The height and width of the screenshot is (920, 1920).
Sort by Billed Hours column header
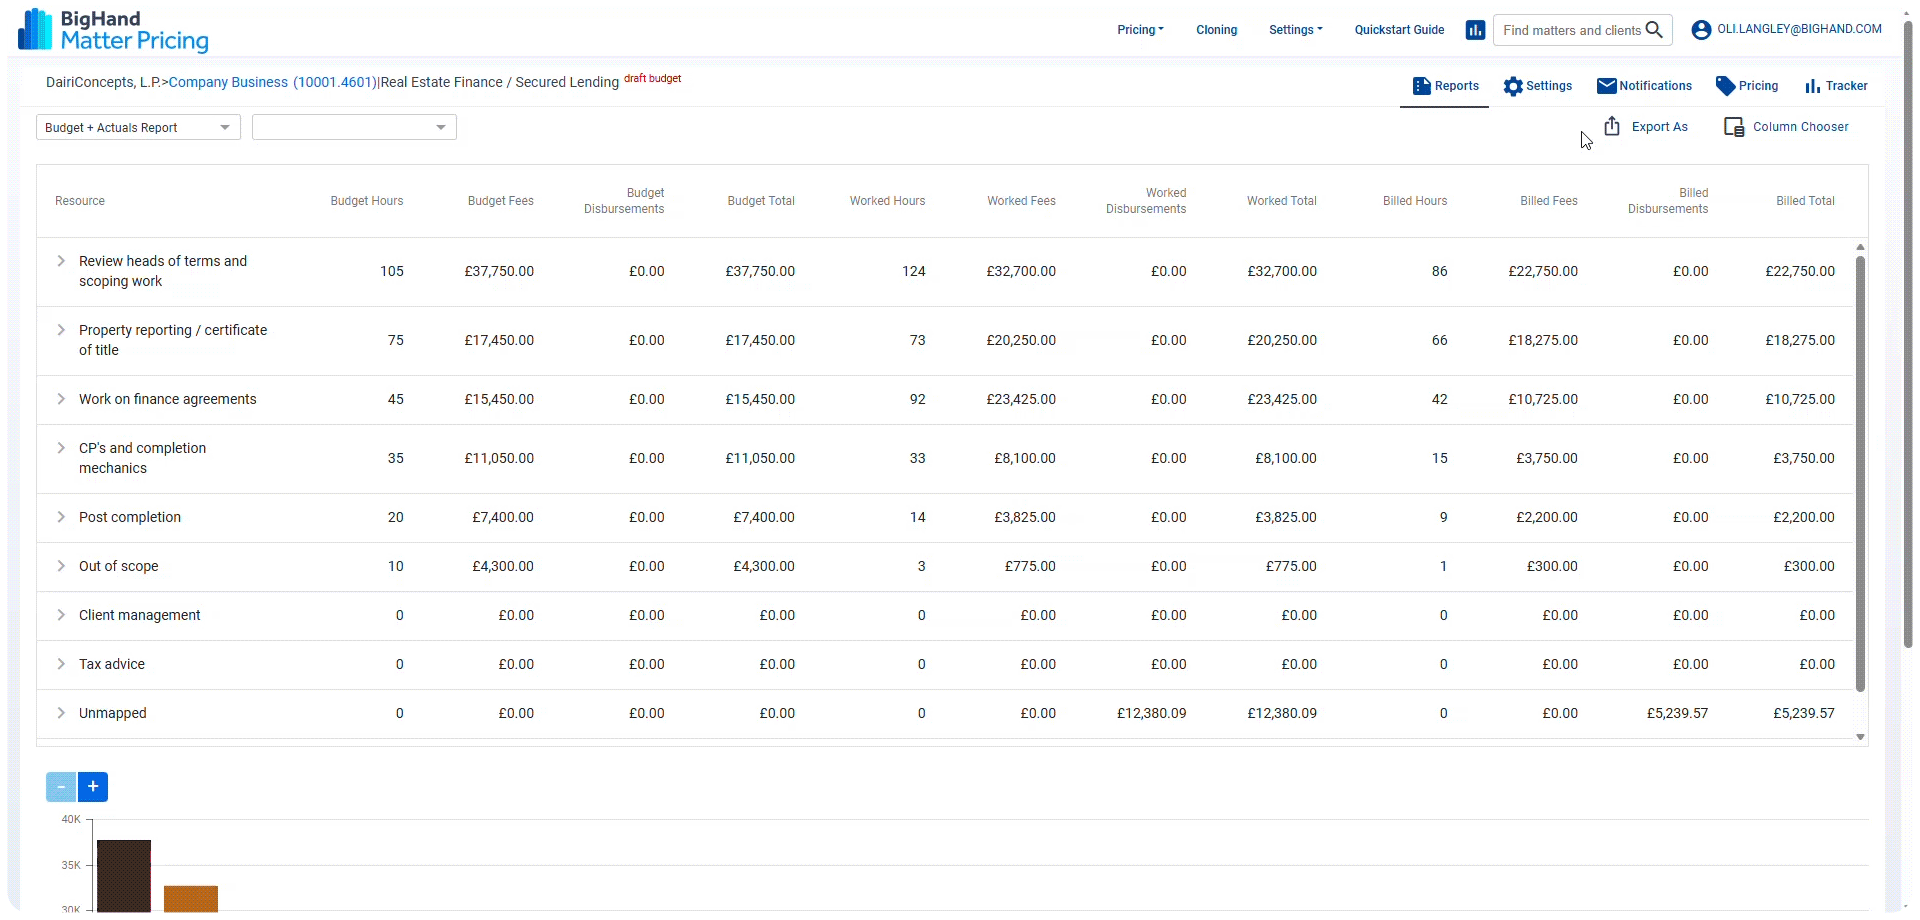(x=1415, y=201)
